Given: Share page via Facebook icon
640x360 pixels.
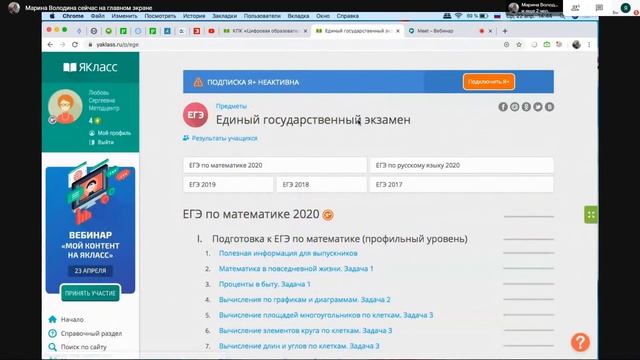Looking at the screenshot, I should pyautogui.click(x=503, y=107).
